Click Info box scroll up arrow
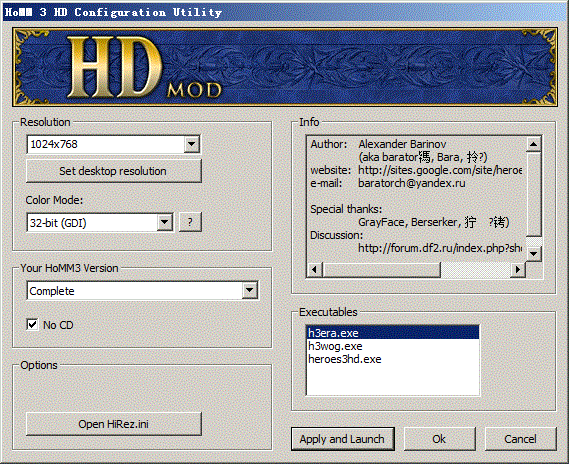Screen dimensions: 569x464 (533, 144)
